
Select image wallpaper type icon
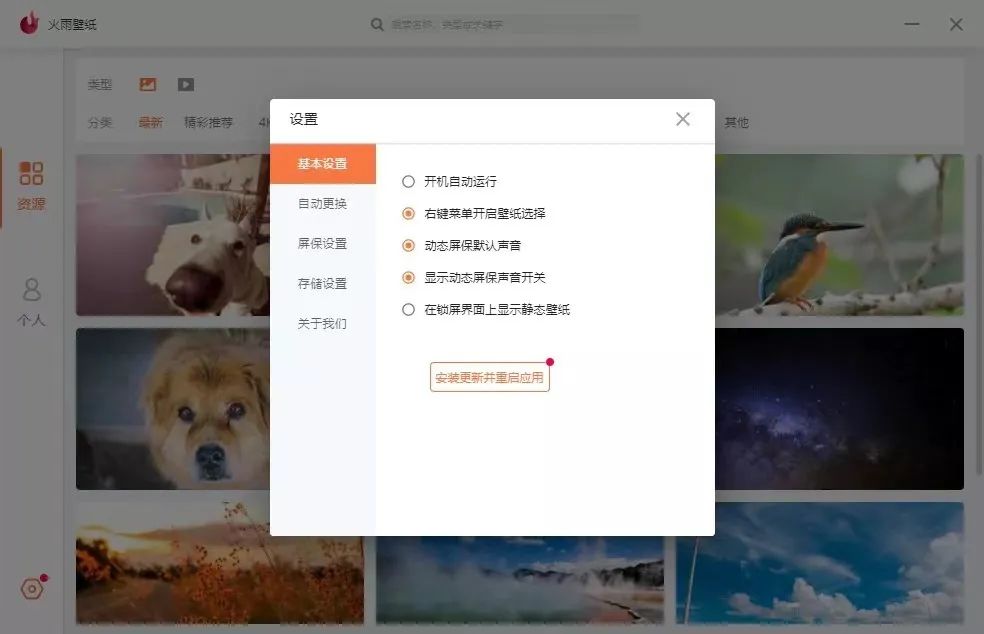(147, 84)
